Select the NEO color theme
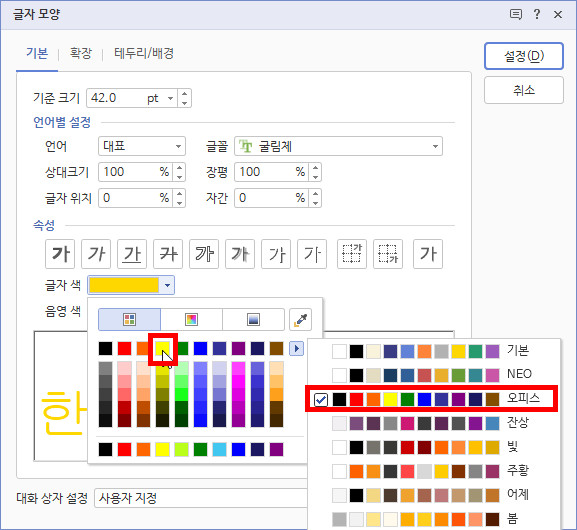 [x=433, y=374]
